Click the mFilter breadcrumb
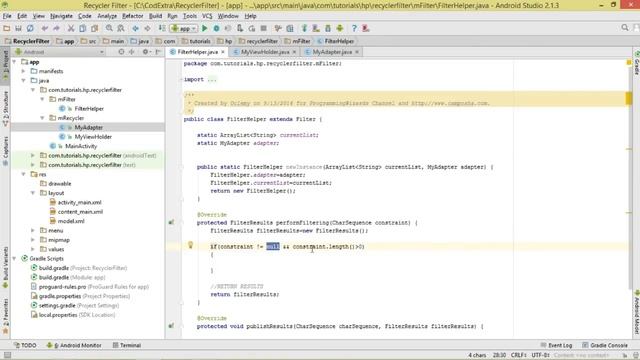The image size is (640, 360). pos(298,41)
